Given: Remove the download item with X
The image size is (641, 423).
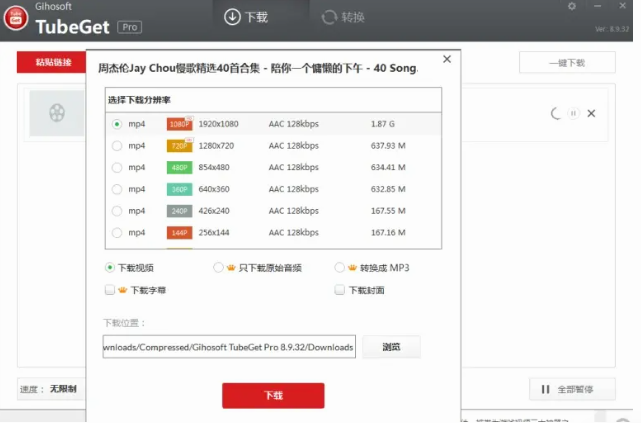Looking at the screenshot, I should click(591, 113).
